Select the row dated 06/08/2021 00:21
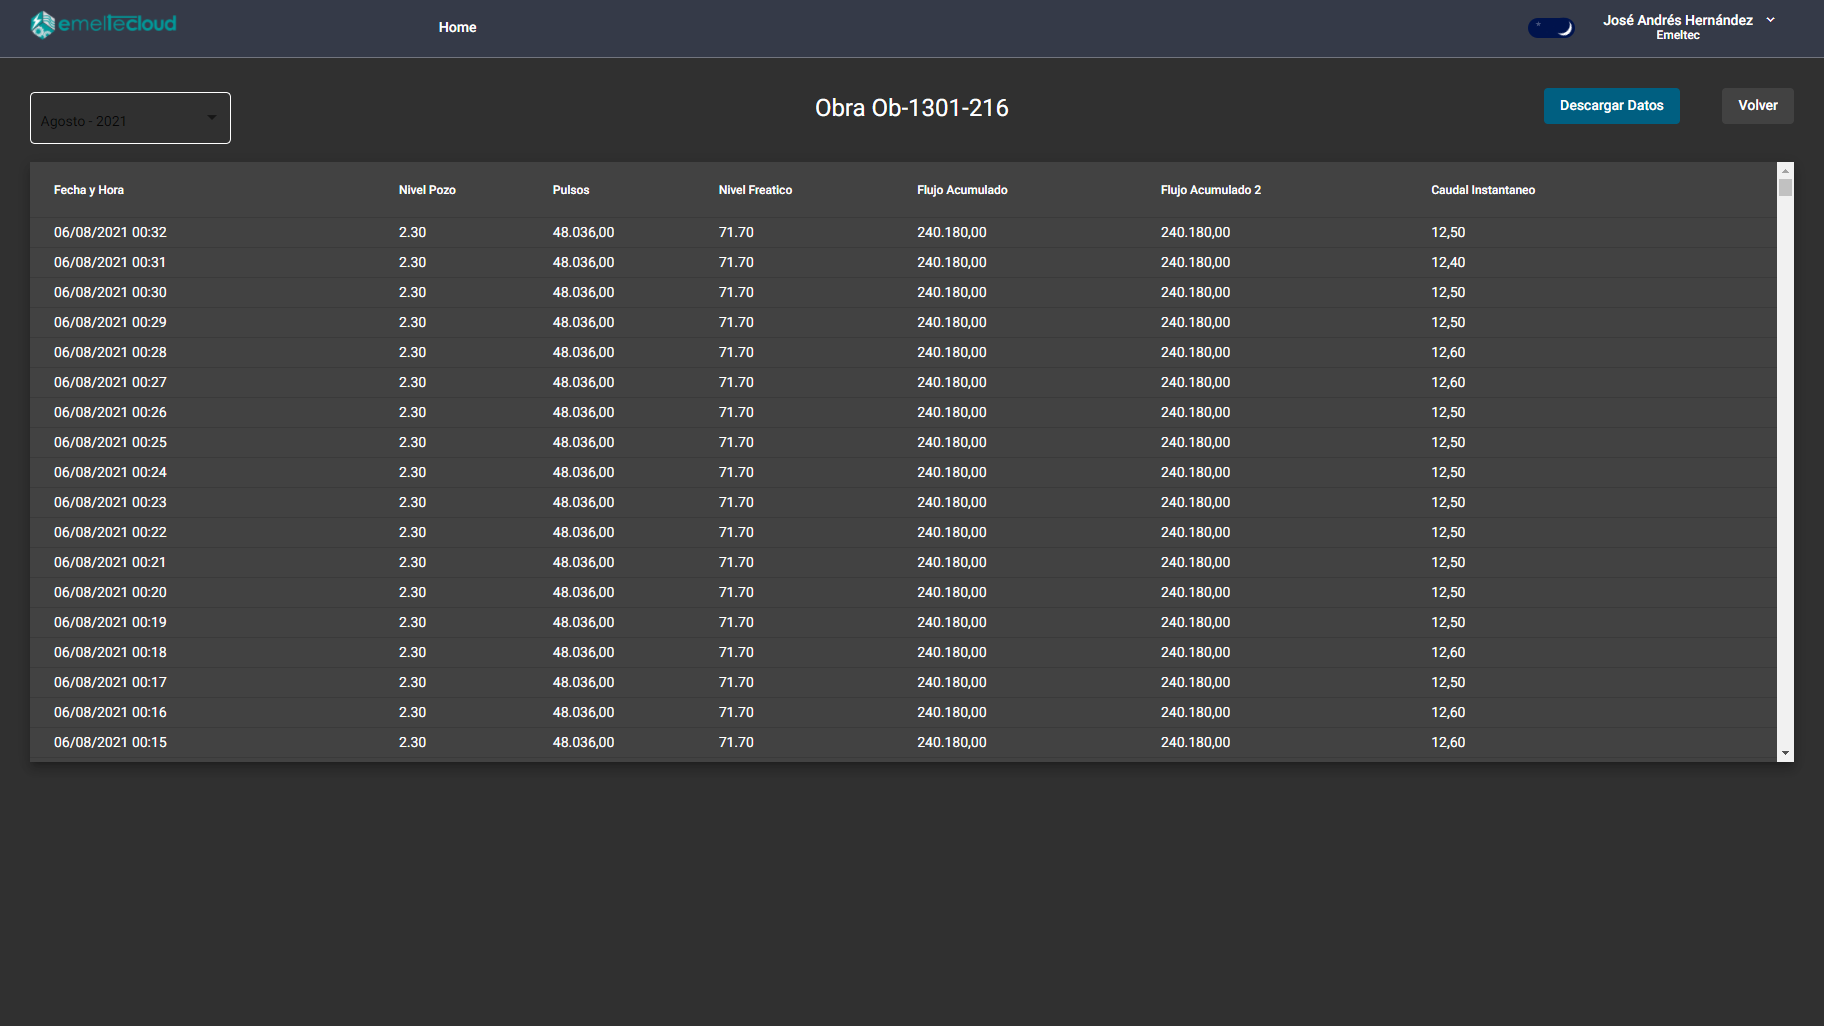Viewport: 1824px width, 1026px height. 904,563
